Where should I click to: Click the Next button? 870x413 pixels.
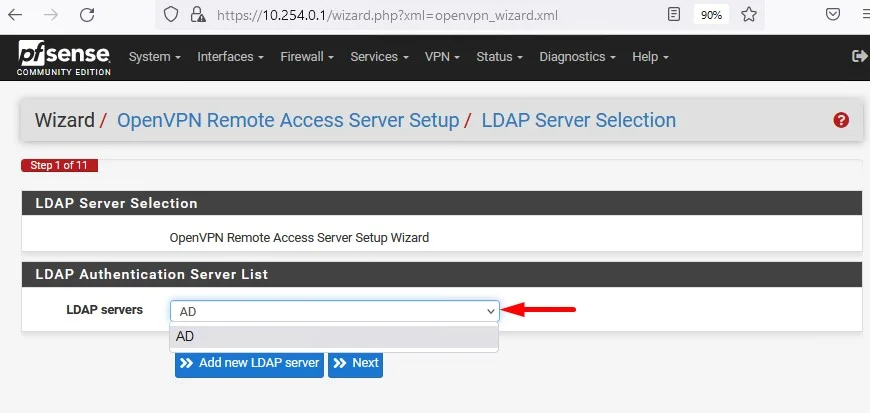pyautogui.click(x=355, y=363)
